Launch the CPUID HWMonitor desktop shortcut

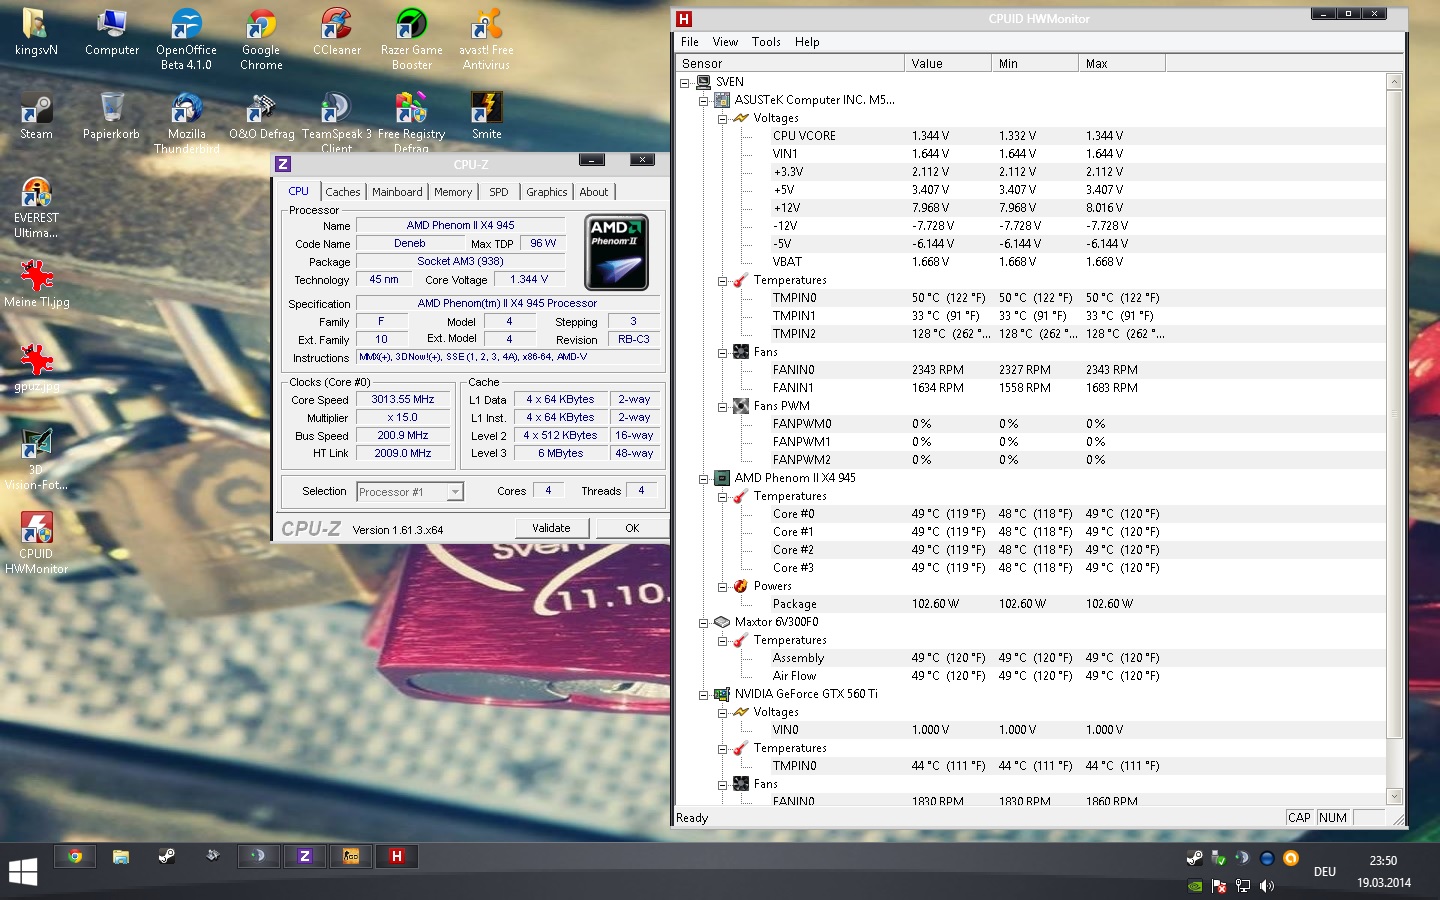pyautogui.click(x=36, y=543)
